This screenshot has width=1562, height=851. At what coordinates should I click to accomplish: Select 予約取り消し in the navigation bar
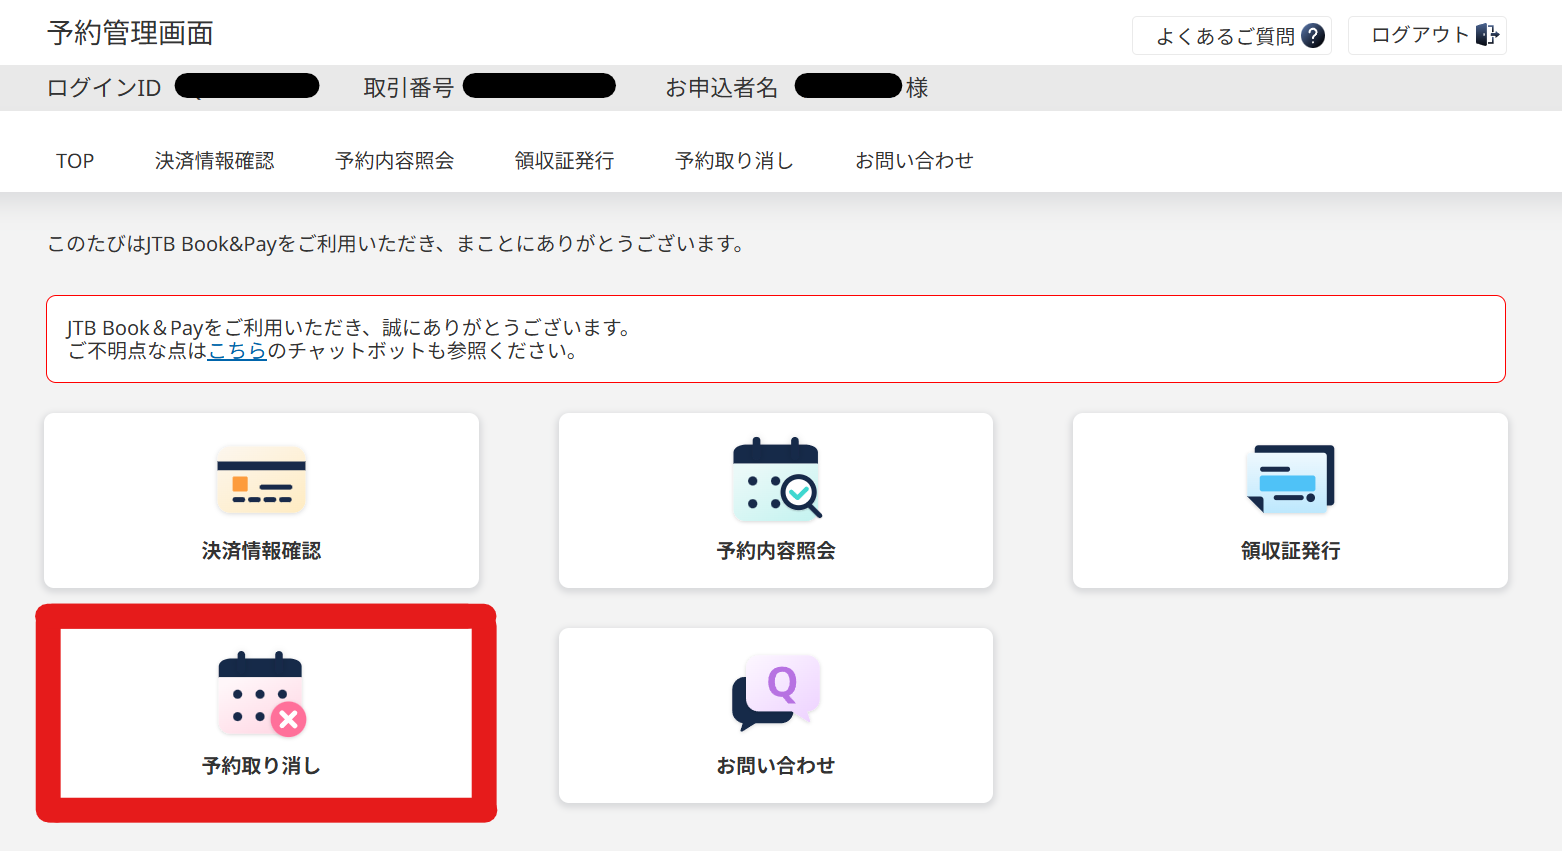(x=734, y=161)
